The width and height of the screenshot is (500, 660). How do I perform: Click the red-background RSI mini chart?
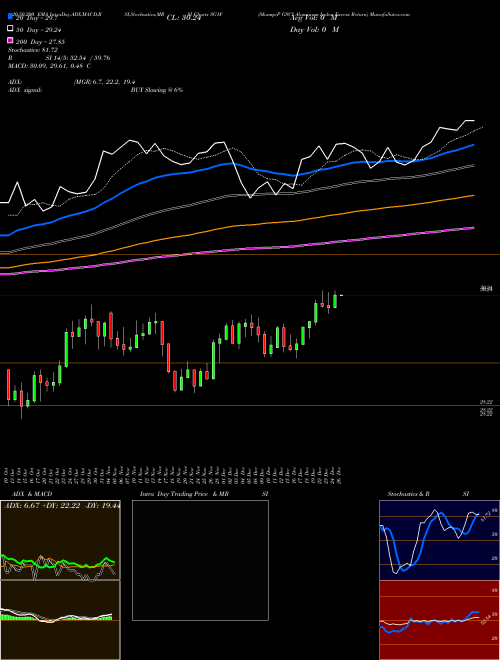pos(439,620)
